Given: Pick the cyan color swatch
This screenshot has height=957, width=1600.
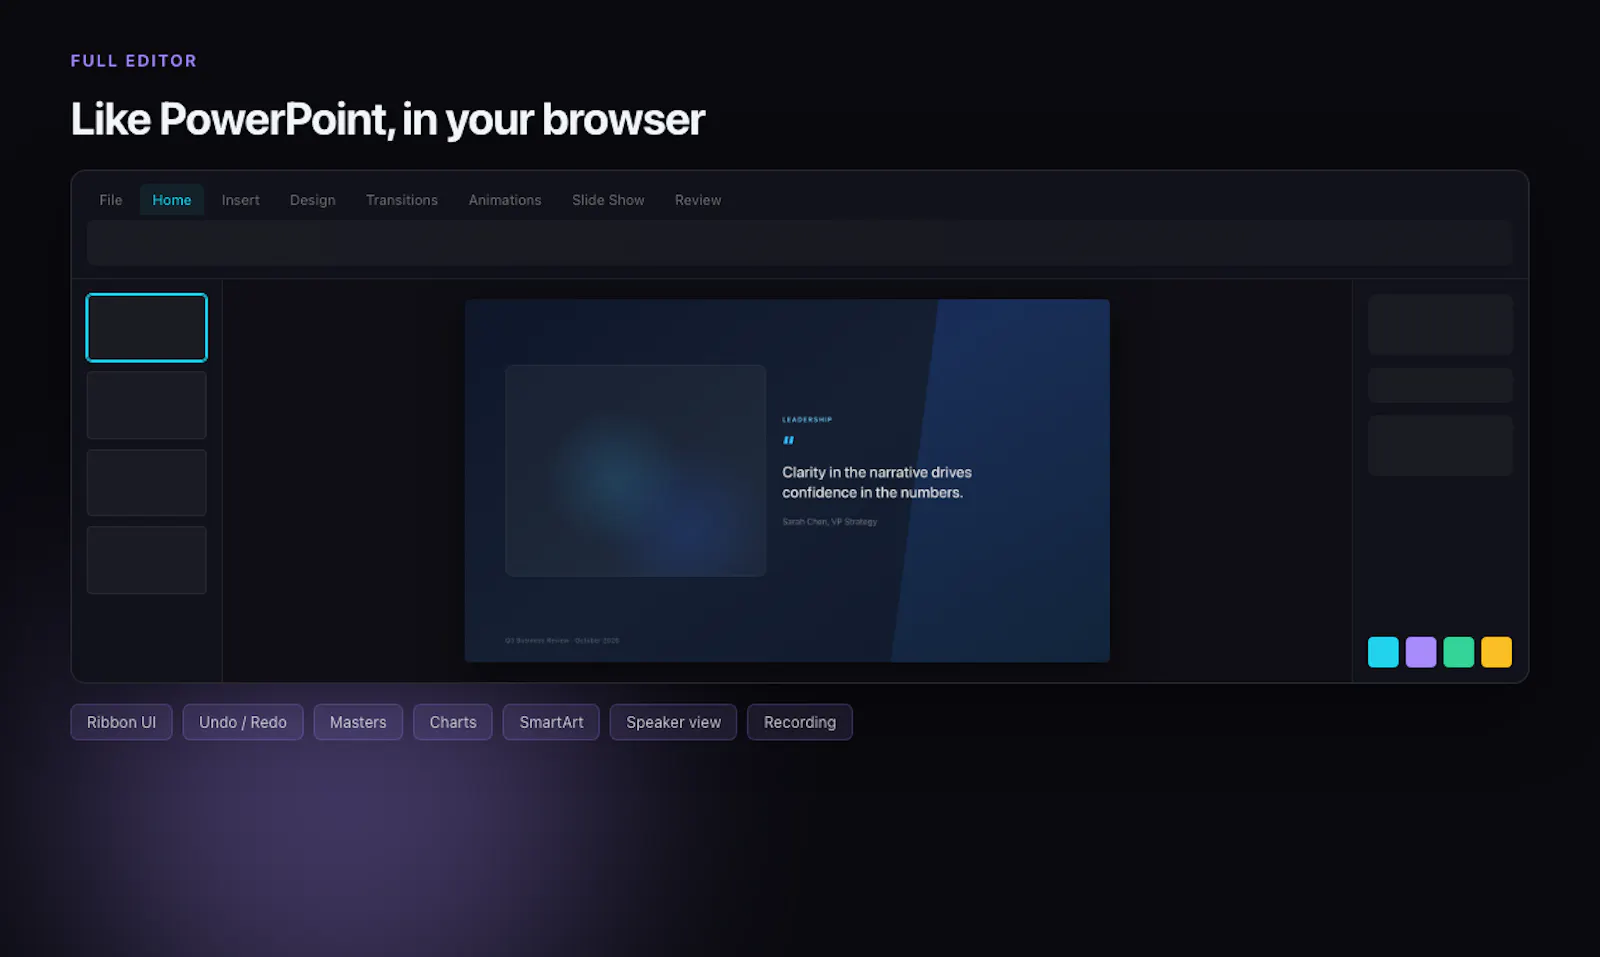Looking at the screenshot, I should click(x=1383, y=652).
